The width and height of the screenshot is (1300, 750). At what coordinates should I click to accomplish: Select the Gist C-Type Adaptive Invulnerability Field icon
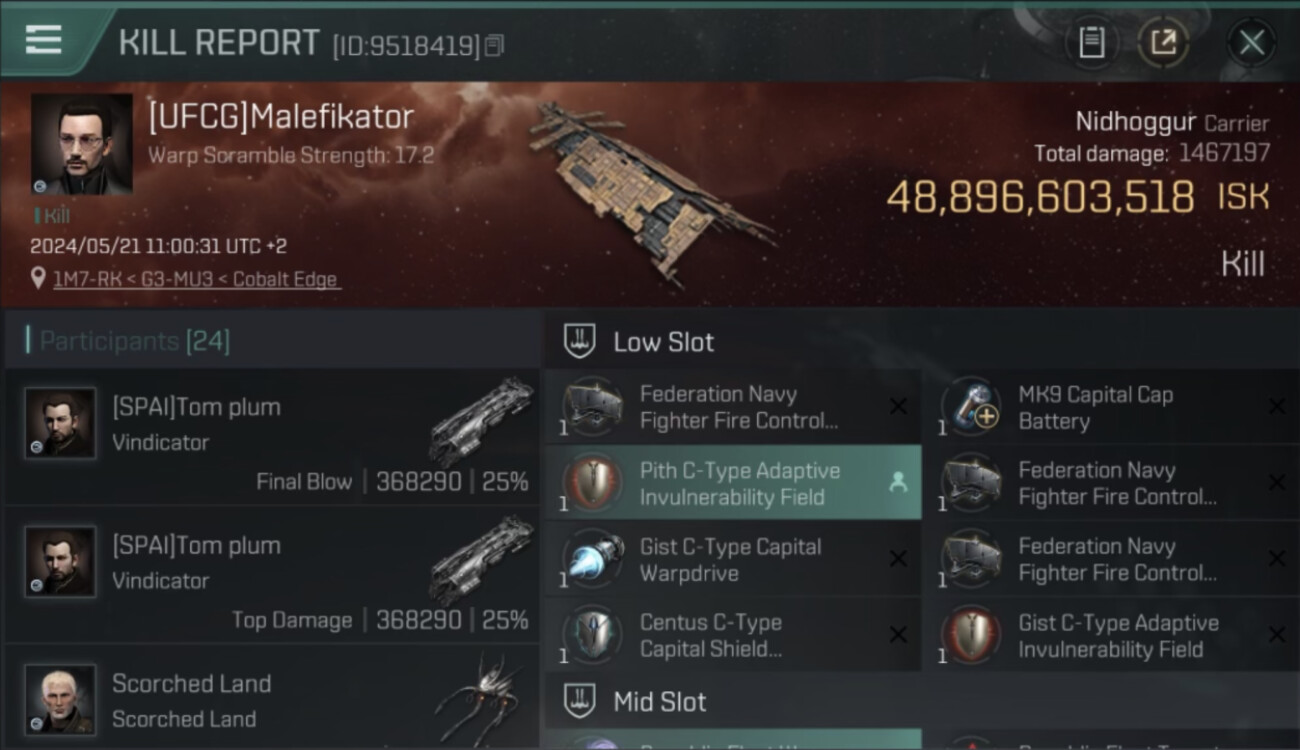970,635
